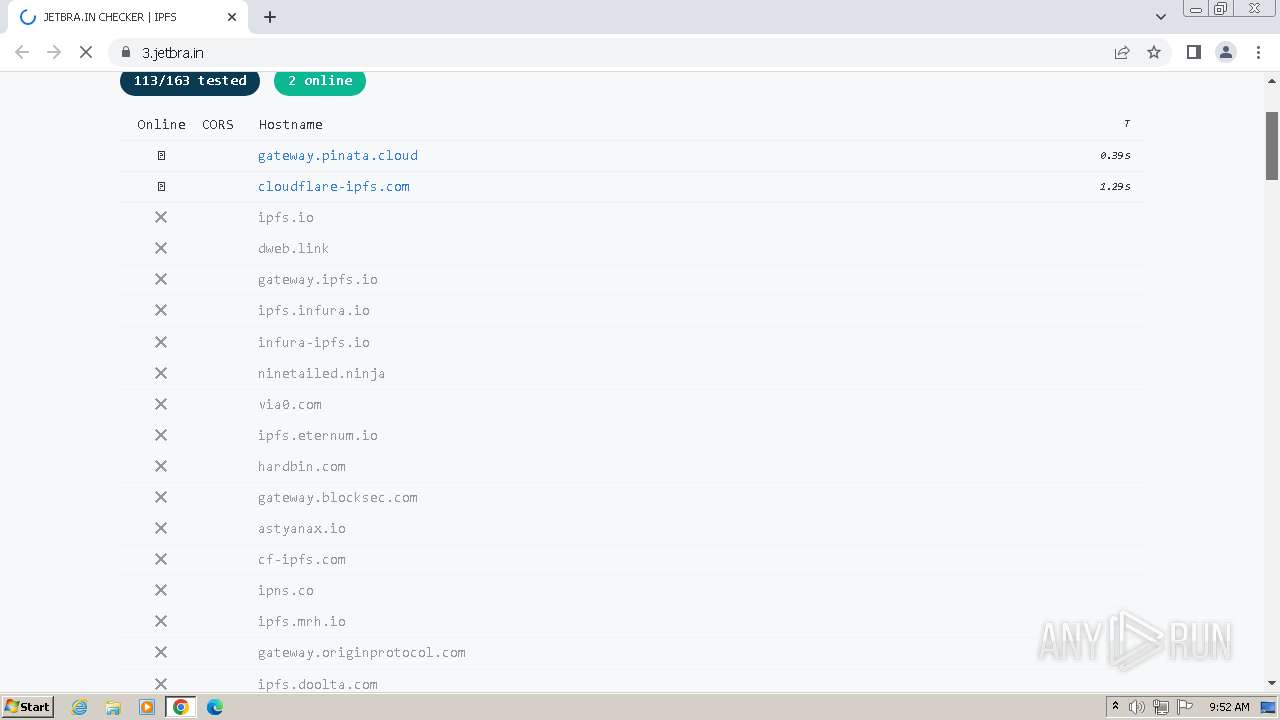
Task: Select the cf-ipfs.com hostname text
Action: pyautogui.click(x=302, y=559)
